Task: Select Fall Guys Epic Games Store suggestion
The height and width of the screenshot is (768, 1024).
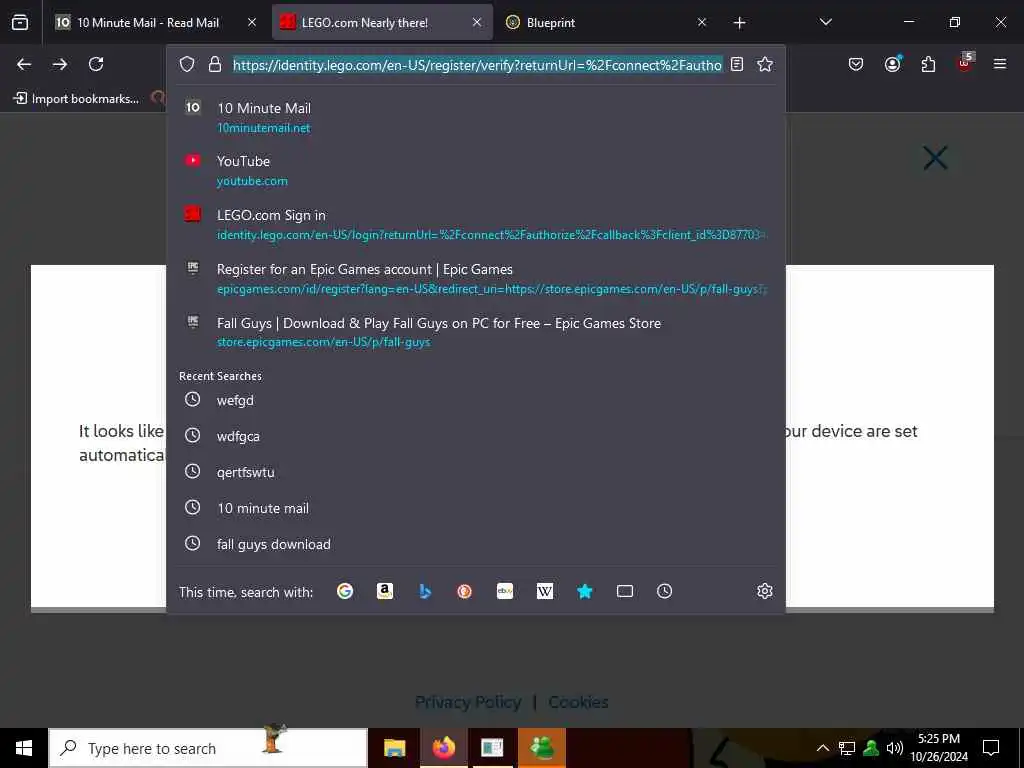Action: [x=476, y=332]
